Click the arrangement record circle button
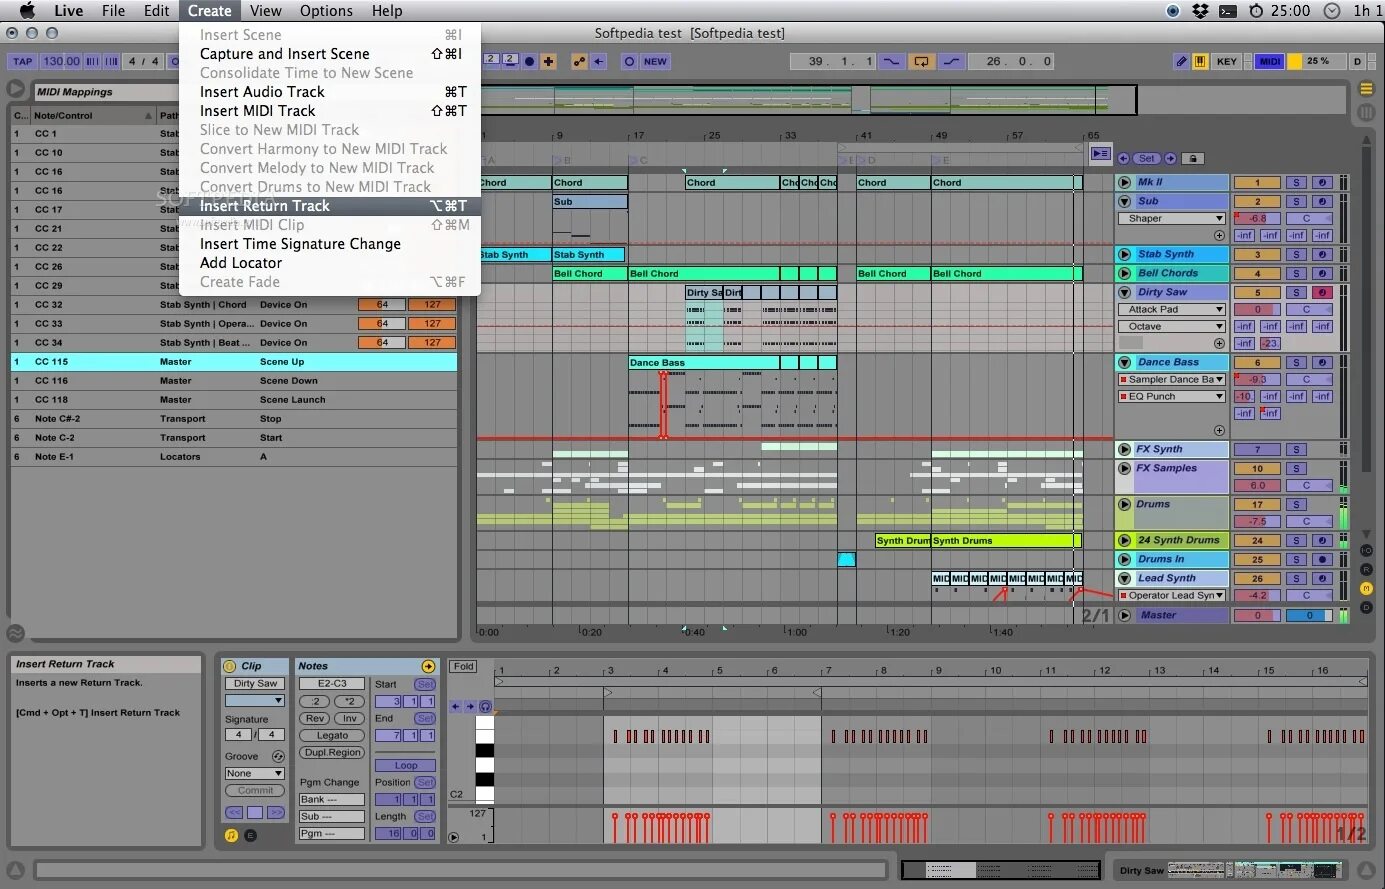 click(530, 61)
